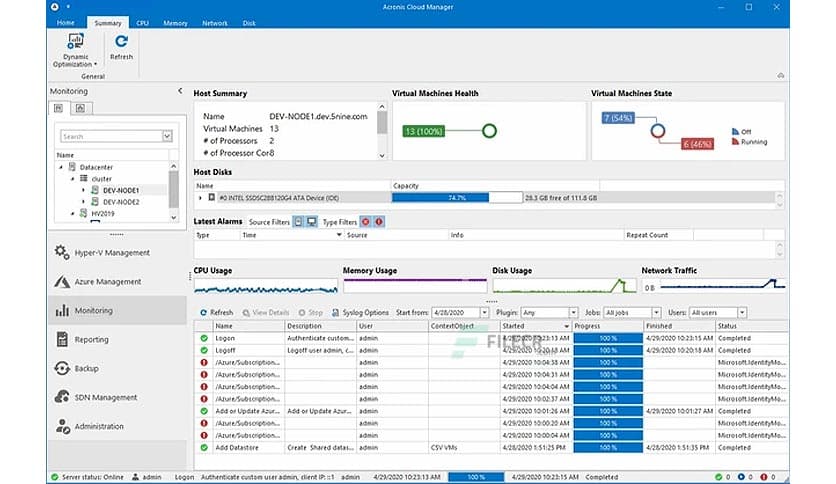Open the Start from date dropdown
Screen dimensions: 836x484
(x=484, y=313)
